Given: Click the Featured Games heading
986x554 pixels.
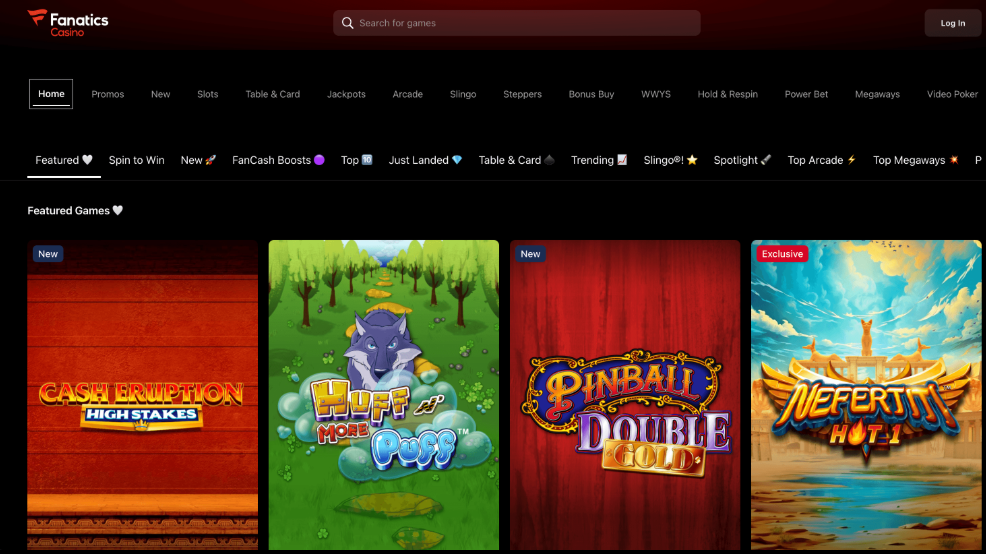Looking at the screenshot, I should pyautogui.click(x=75, y=211).
